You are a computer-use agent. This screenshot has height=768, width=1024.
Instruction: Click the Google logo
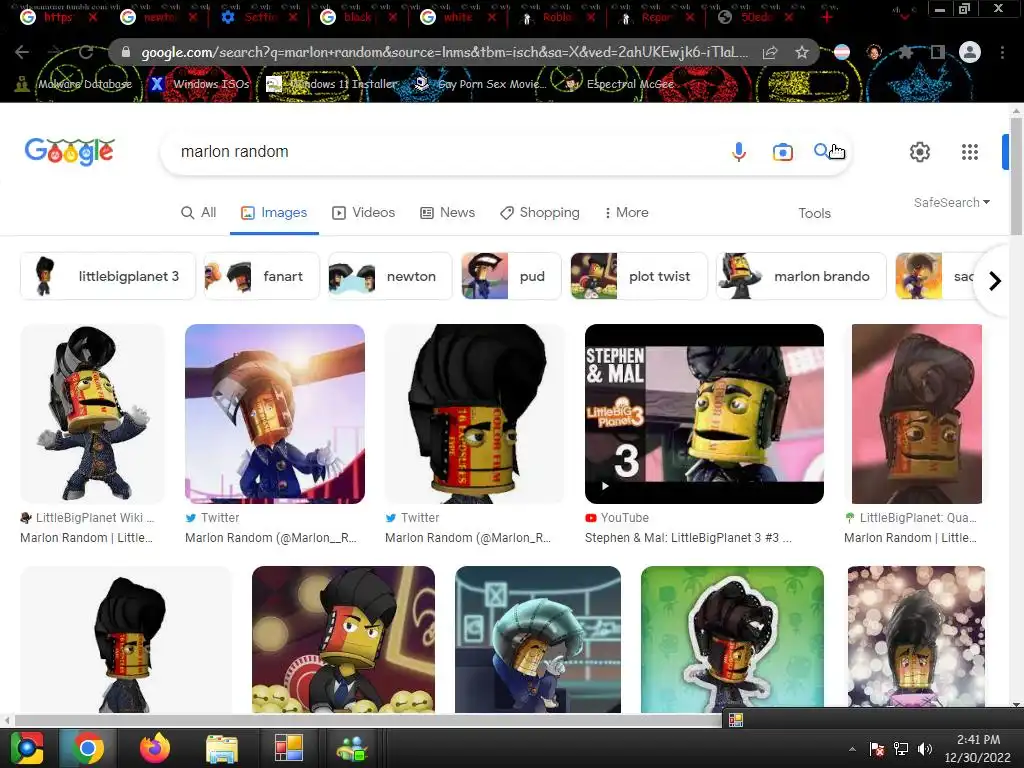tap(70, 152)
